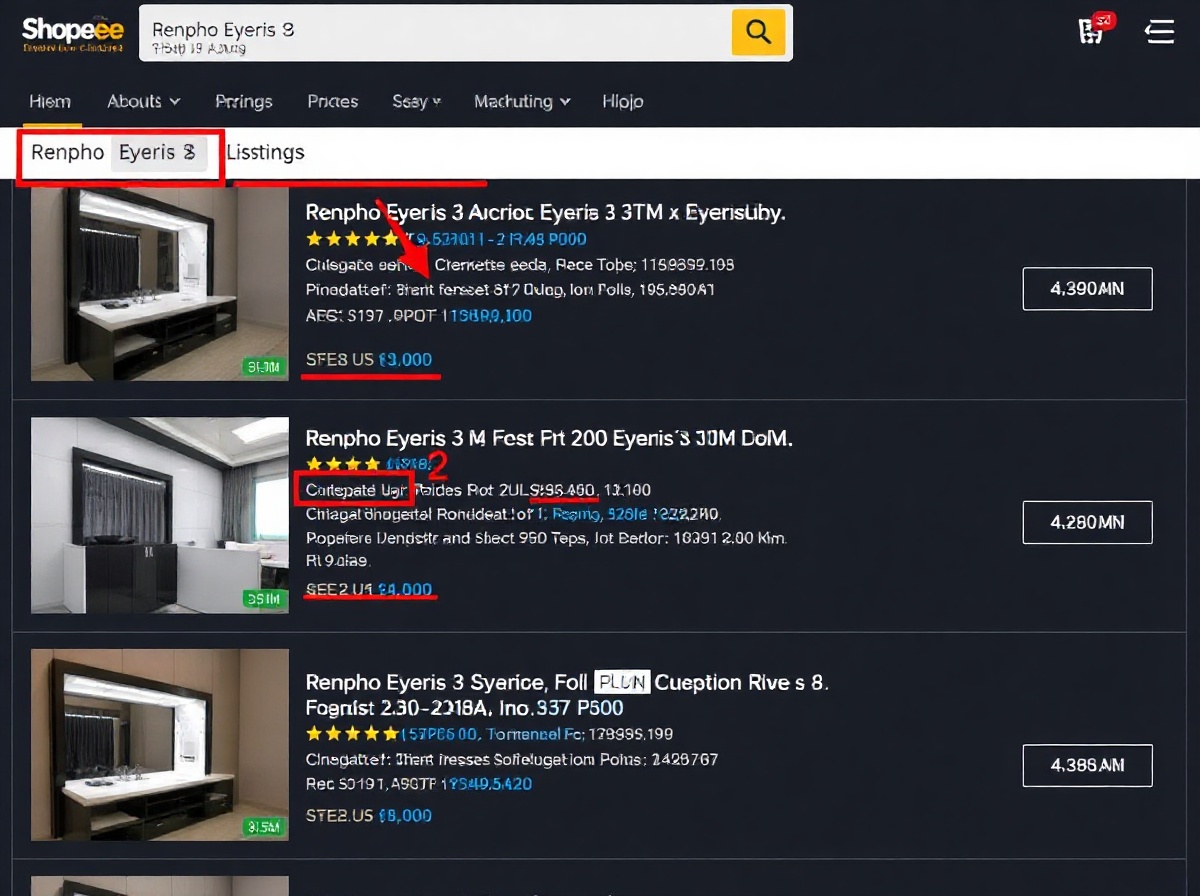Viewport: 1200px width, 896px height.
Task: Click price text SFE8 US 8,000
Action: click(369, 360)
